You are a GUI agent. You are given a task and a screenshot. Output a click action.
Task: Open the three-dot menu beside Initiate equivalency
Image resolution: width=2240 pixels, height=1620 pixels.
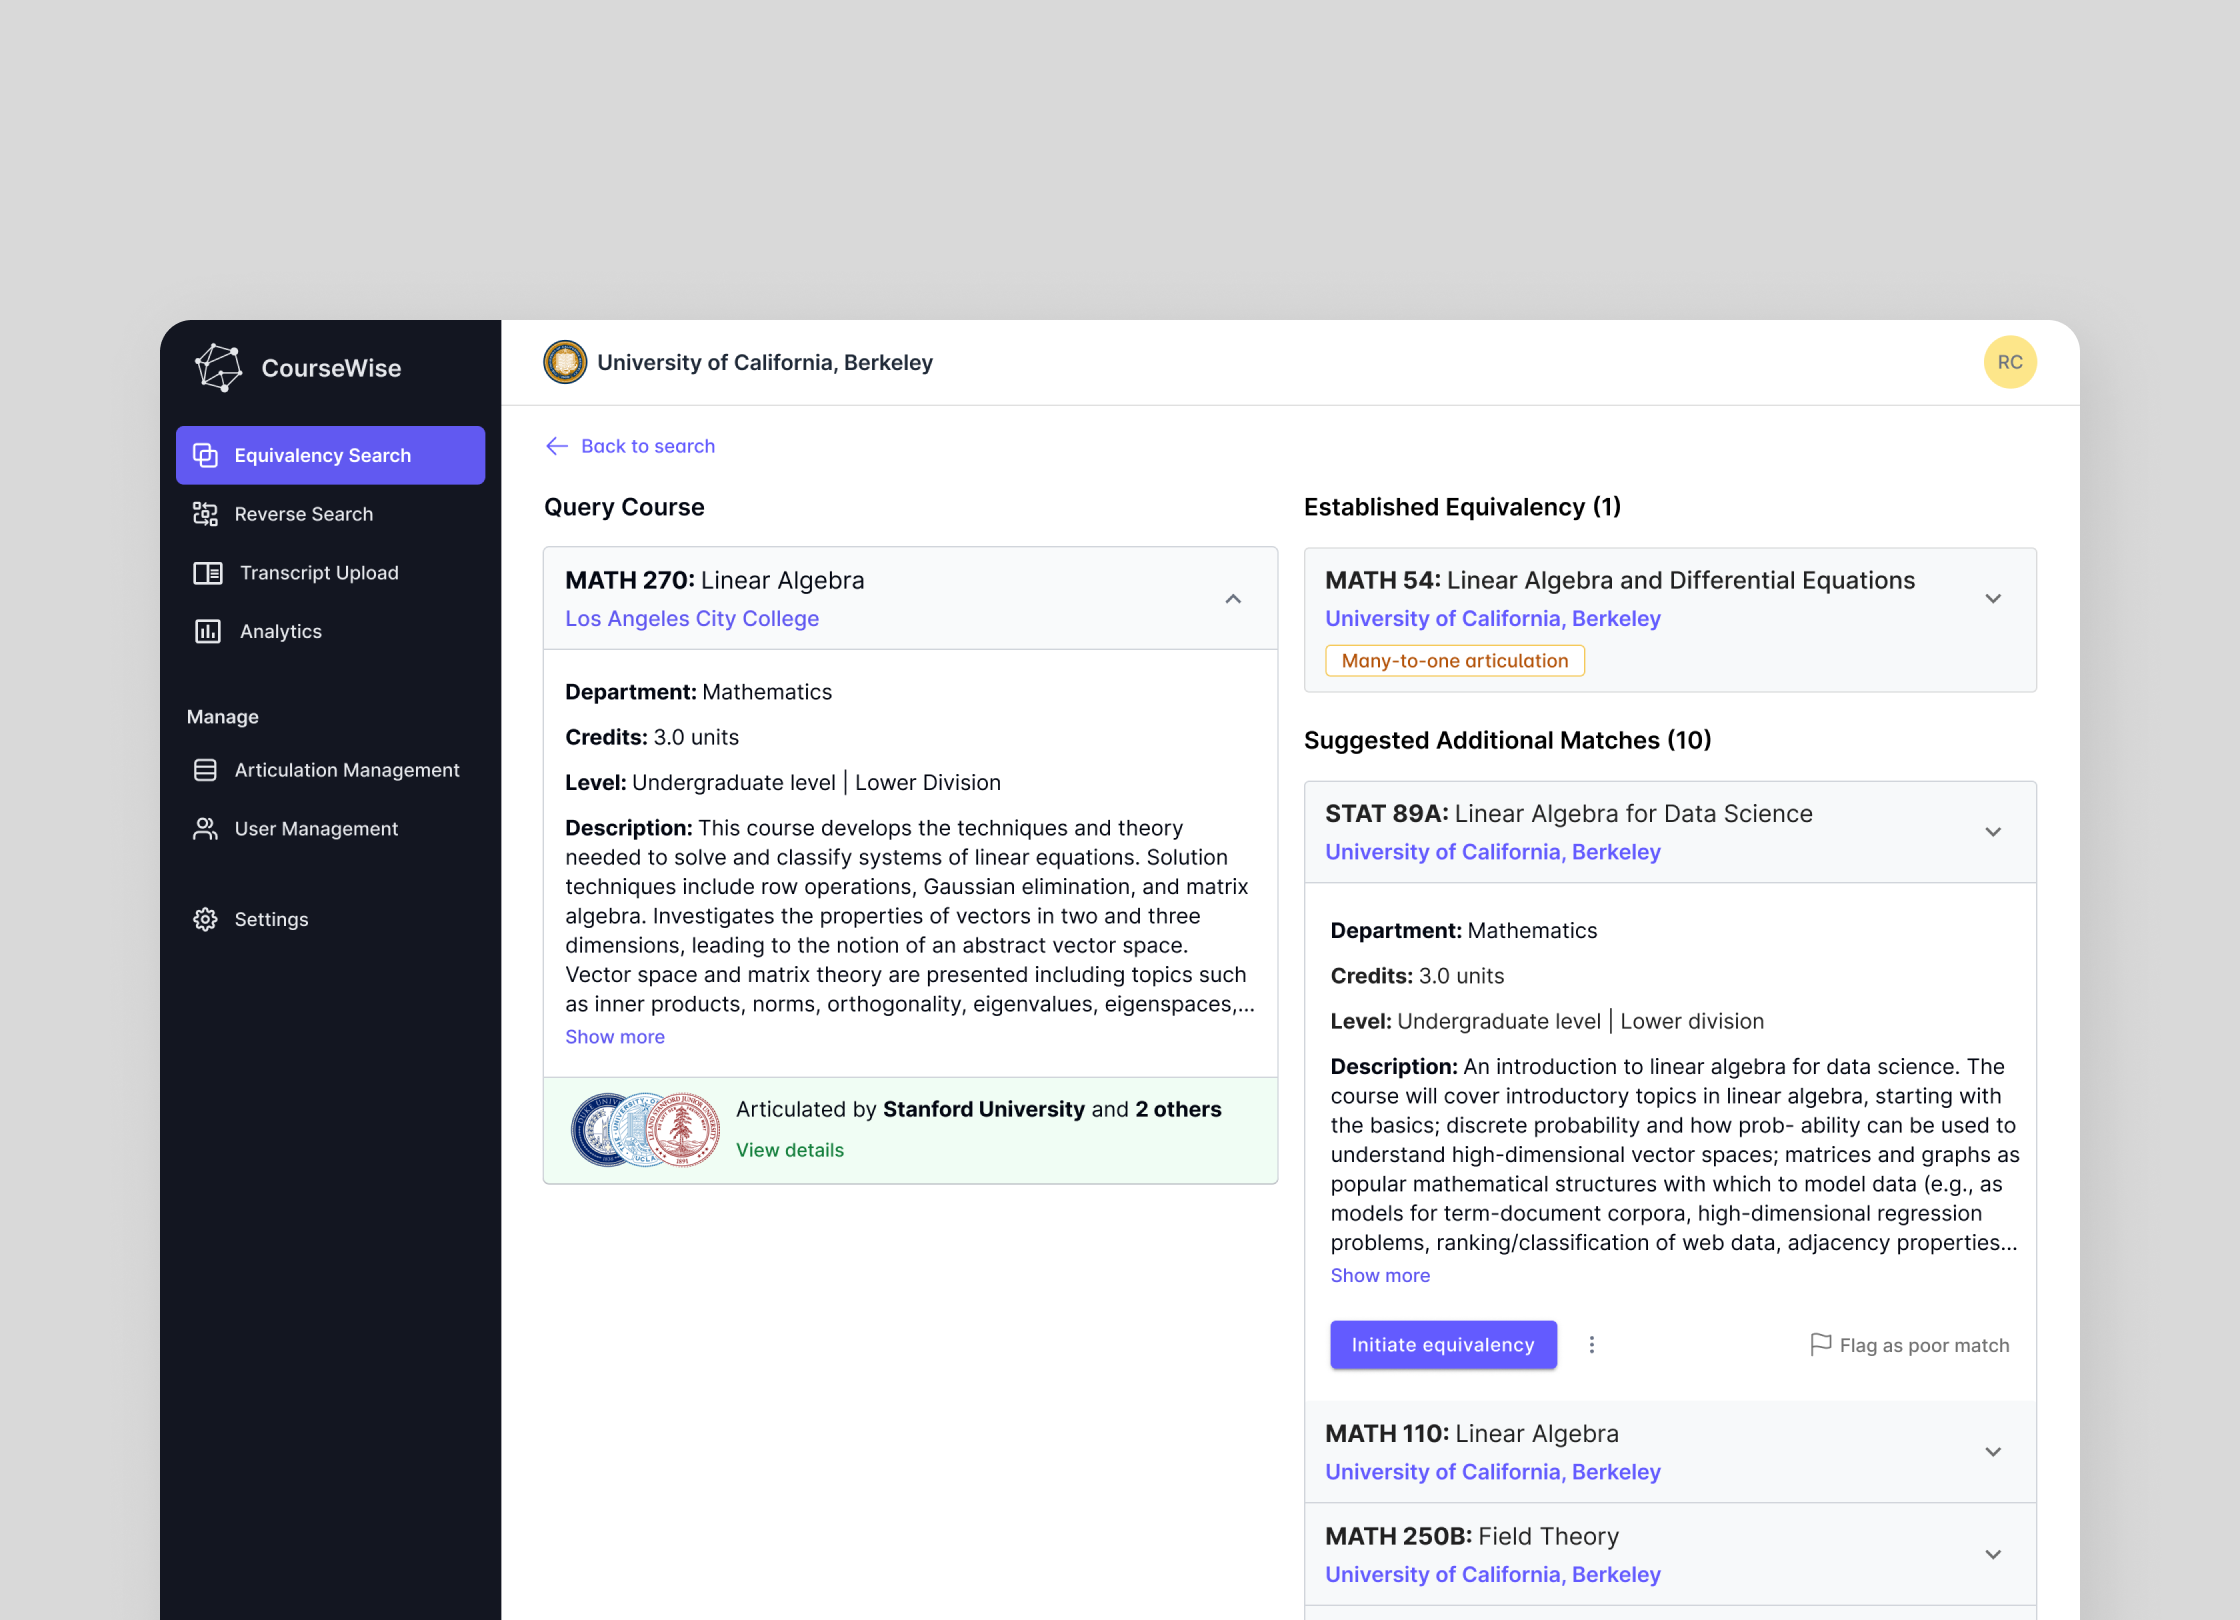click(x=1592, y=1345)
